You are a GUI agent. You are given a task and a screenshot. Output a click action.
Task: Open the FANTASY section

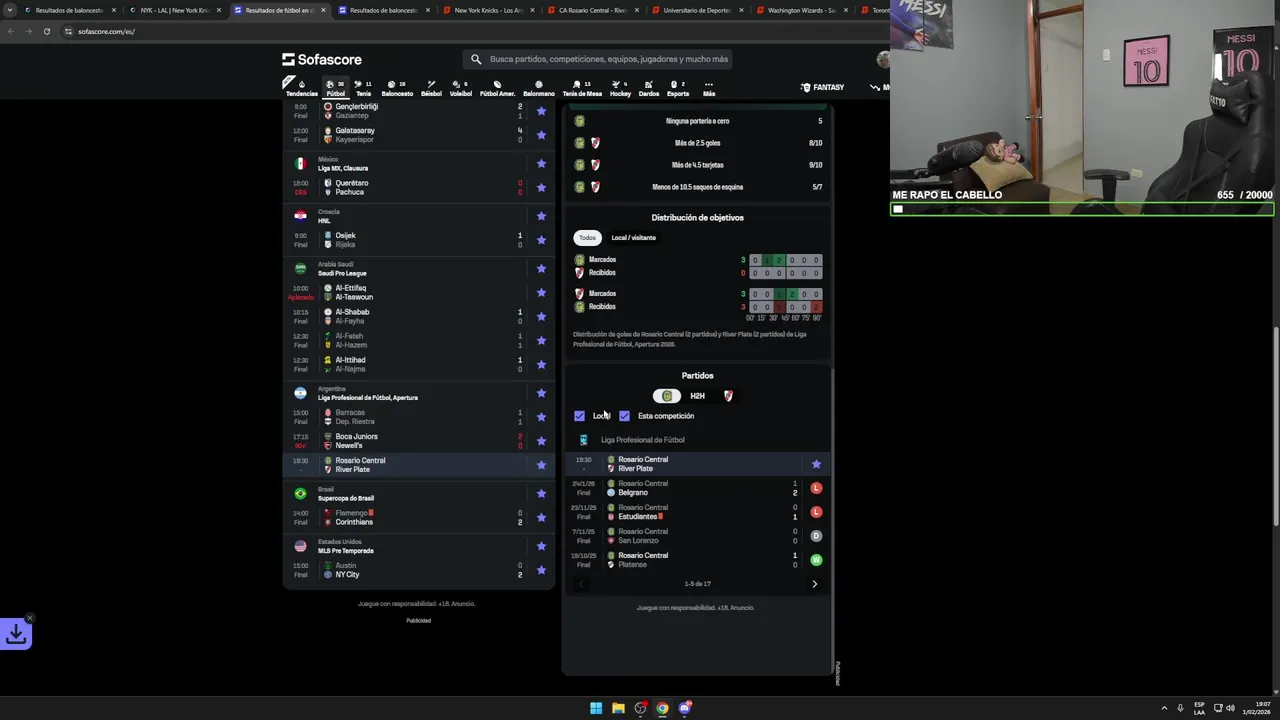[822, 87]
